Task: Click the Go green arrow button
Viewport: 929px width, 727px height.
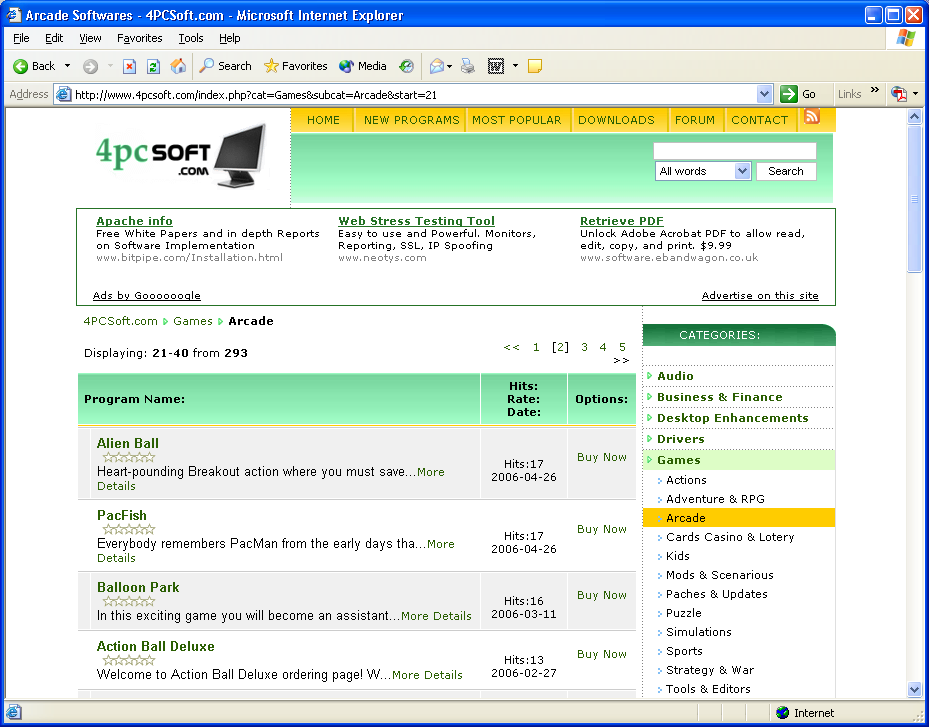Action: pos(798,94)
